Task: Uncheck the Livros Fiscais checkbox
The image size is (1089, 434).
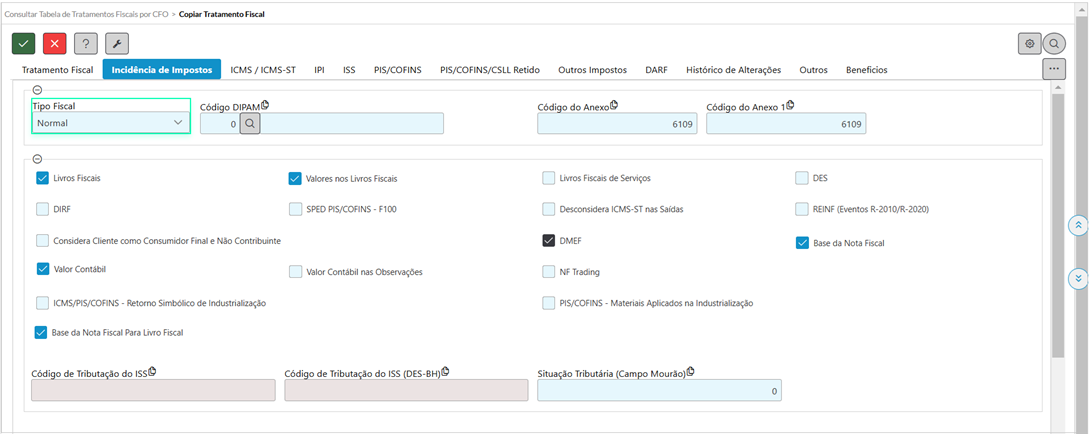Action: (42, 178)
